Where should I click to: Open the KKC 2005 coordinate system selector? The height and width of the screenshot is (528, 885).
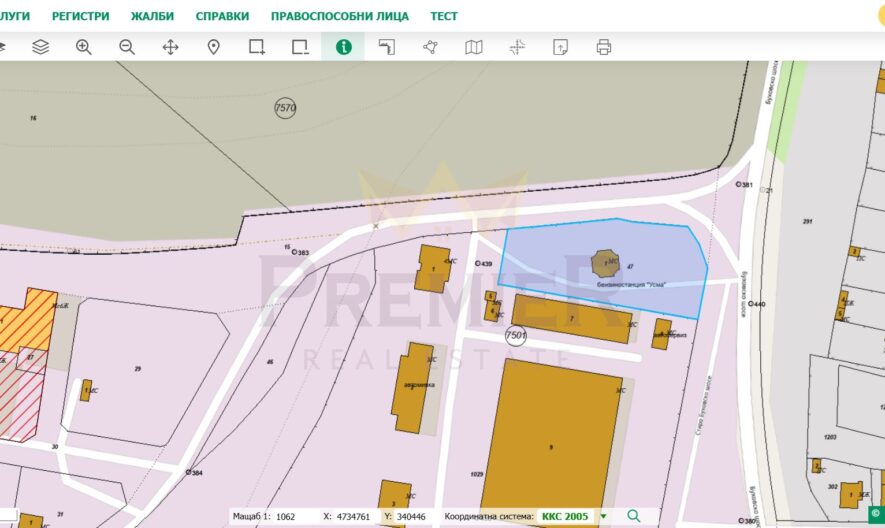(565, 517)
